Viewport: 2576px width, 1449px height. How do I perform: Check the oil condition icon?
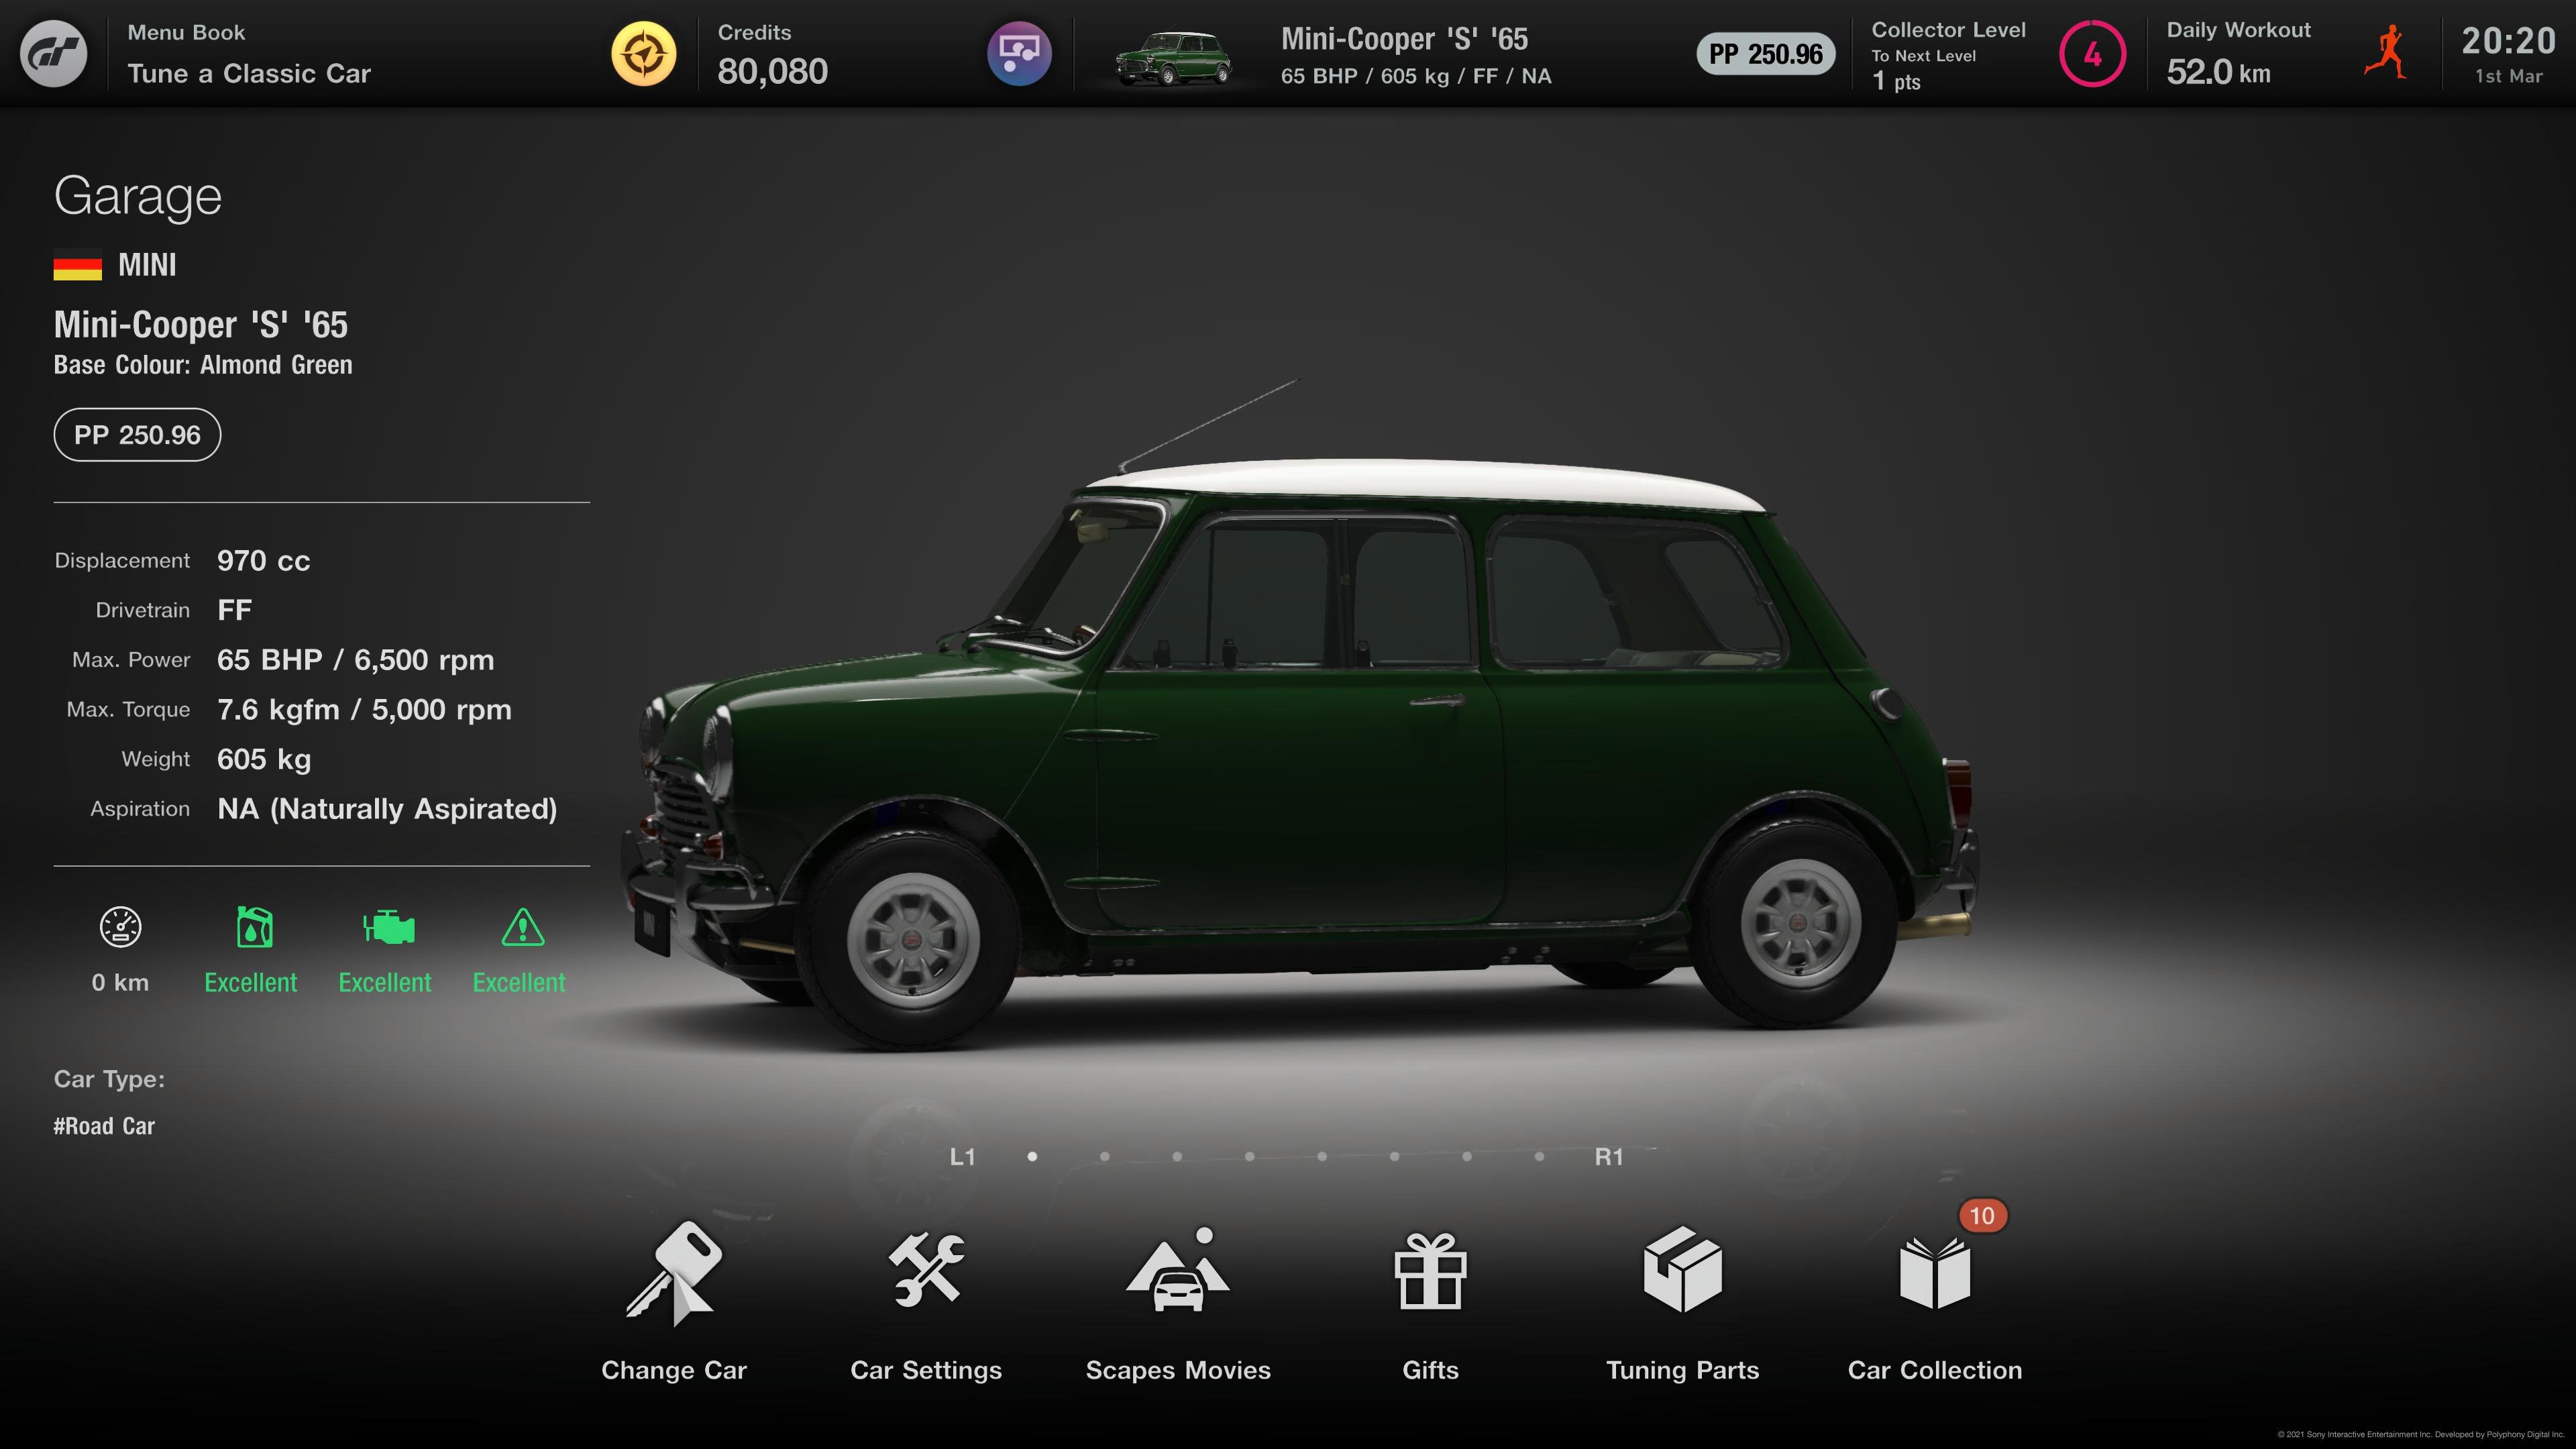tap(254, 927)
